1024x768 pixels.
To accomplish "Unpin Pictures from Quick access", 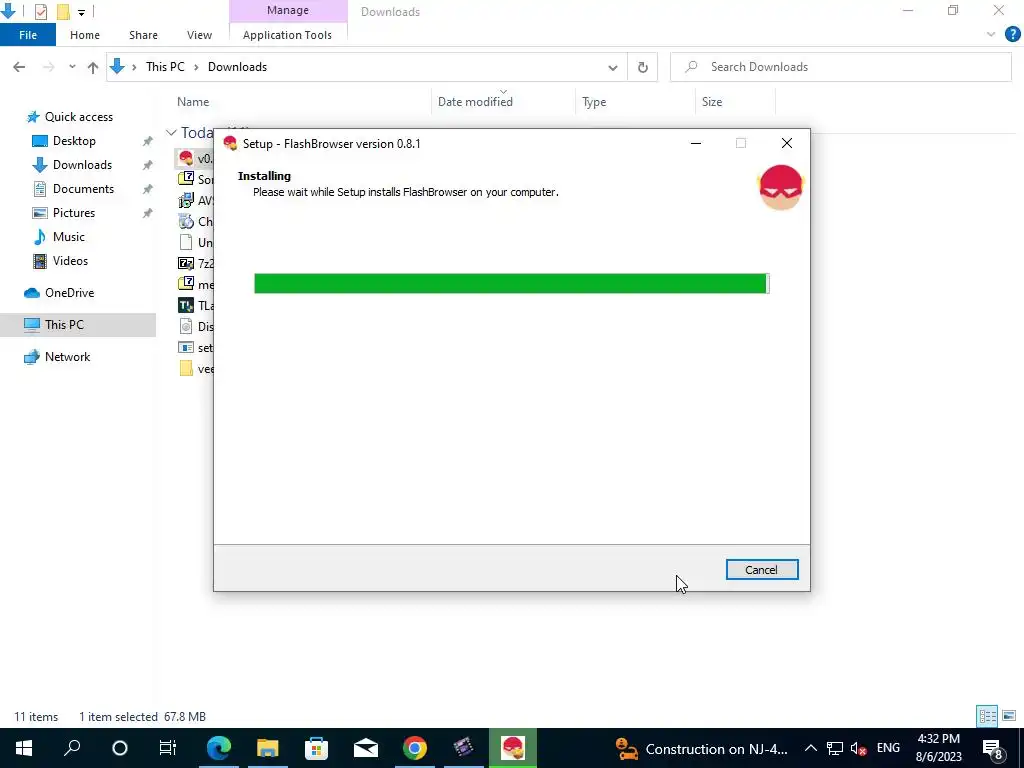I will coord(148,213).
